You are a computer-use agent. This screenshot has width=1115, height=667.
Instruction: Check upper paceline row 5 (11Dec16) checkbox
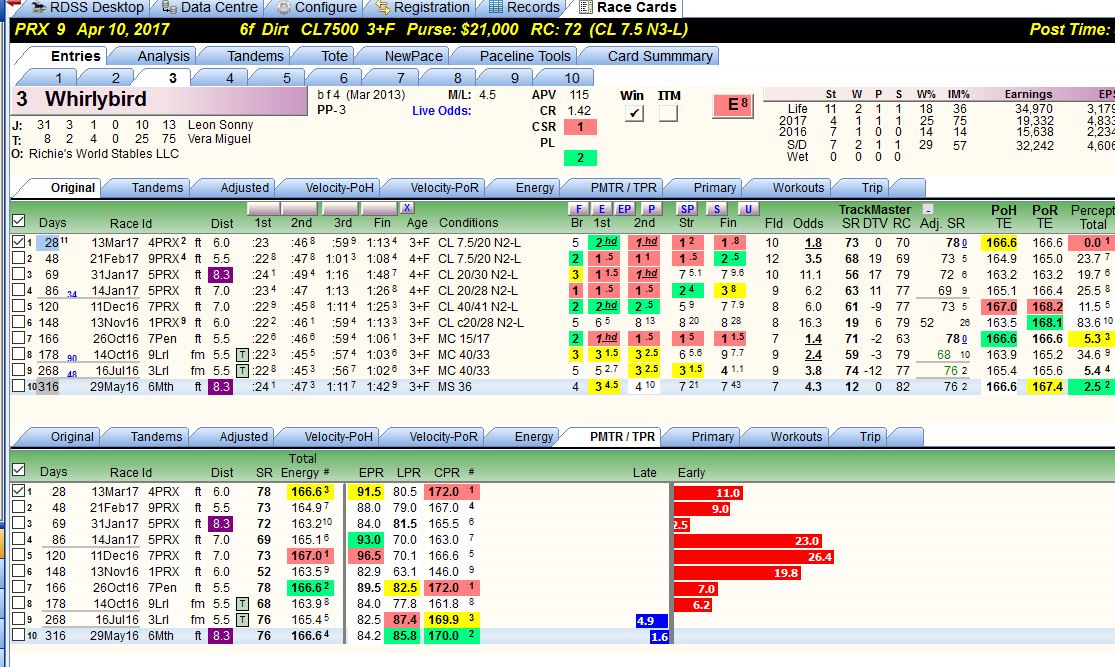pos(18,306)
